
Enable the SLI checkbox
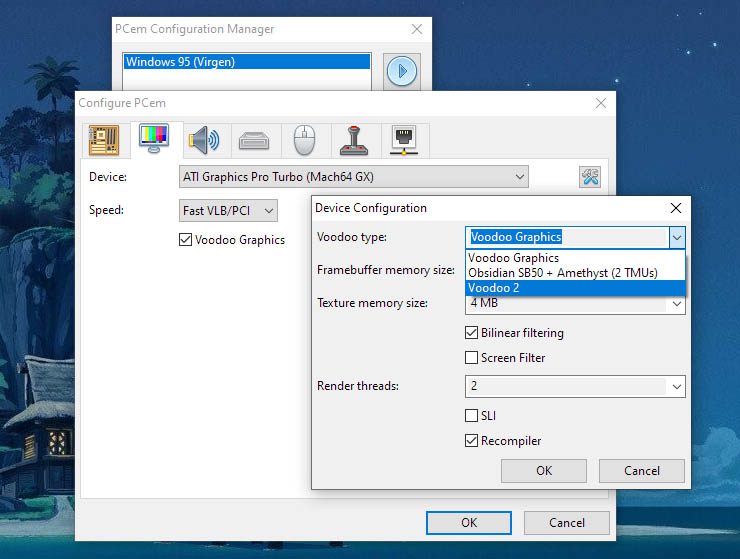pyautogui.click(x=471, y=415)
